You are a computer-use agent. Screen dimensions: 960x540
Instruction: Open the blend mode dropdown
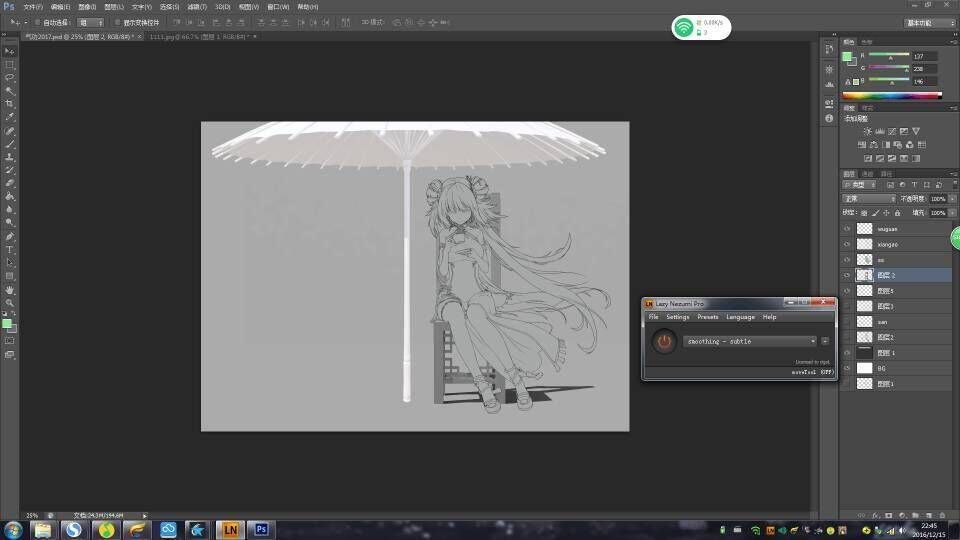coord(869,199)
